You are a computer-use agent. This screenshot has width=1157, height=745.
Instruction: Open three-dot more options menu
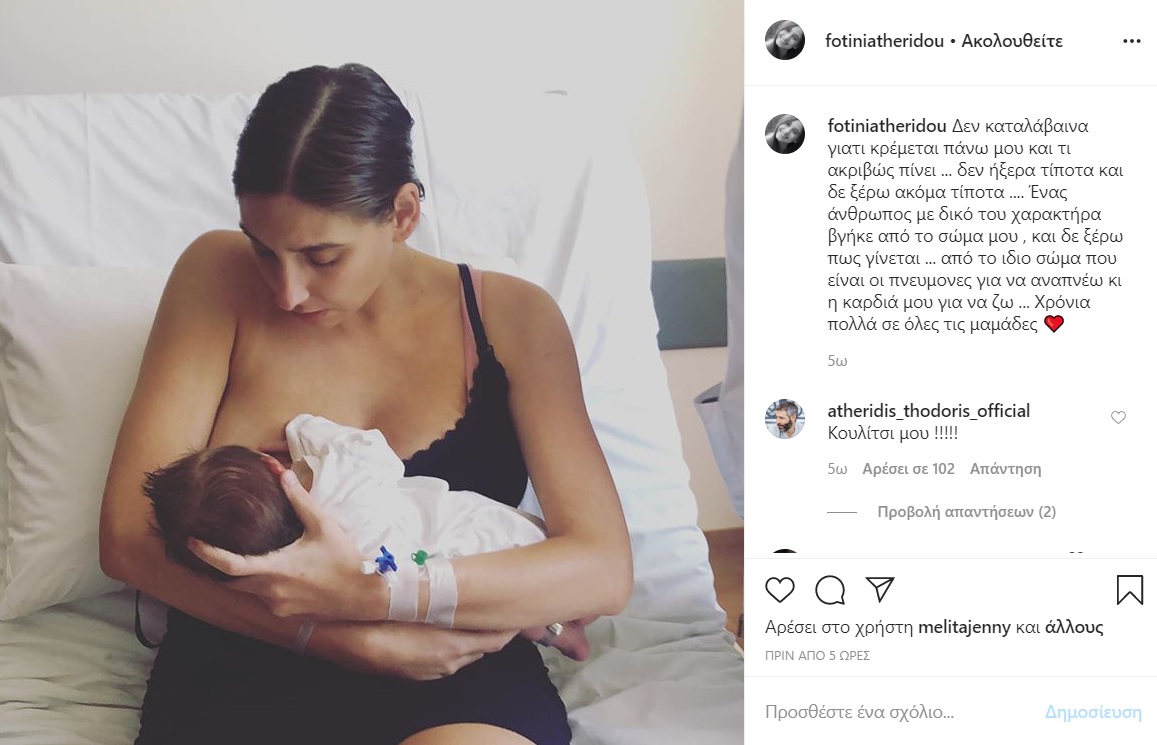[1132, 41]
